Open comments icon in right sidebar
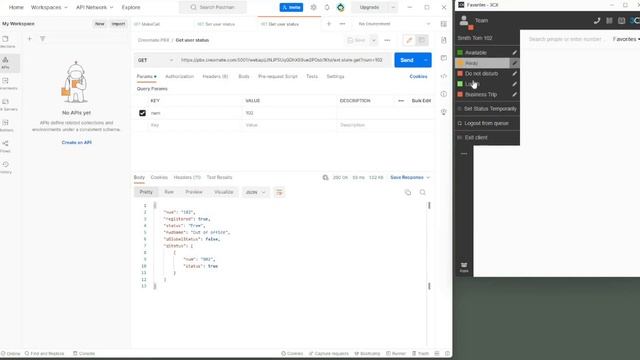This screenshot has width=640, height=360. [444, 58]
